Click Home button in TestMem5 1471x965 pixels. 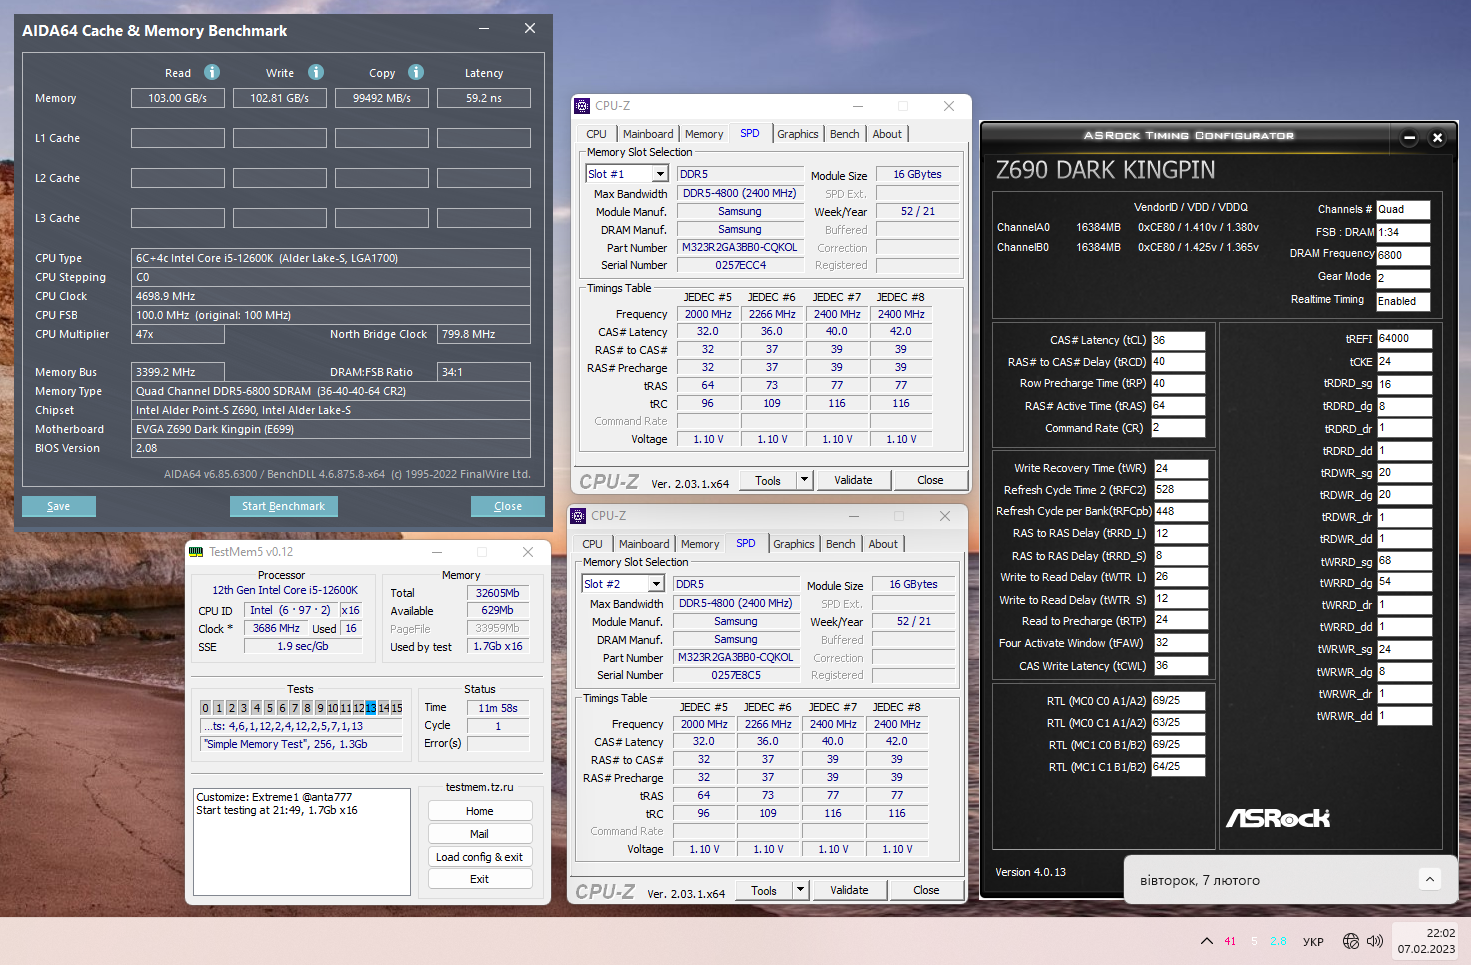tap(480, 811)
